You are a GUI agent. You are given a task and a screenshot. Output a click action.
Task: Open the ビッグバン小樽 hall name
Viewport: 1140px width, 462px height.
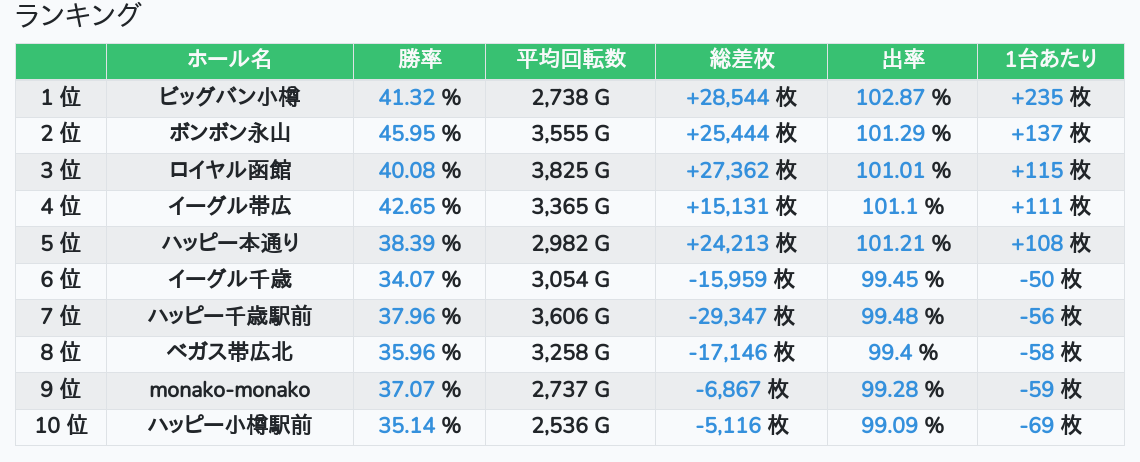(x=230, y=97)
